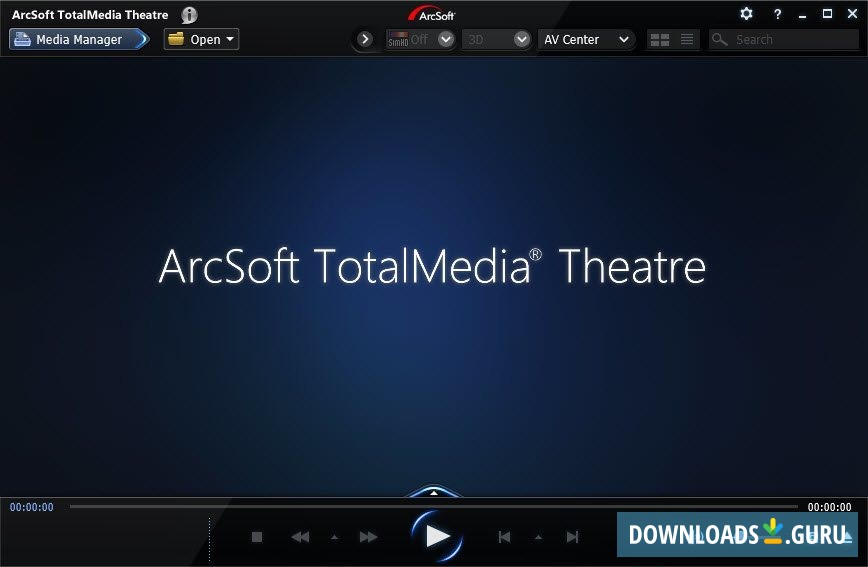The image size is (868, 567).
Task: Click the playback progress seek bar
Action: pos(433,506)
